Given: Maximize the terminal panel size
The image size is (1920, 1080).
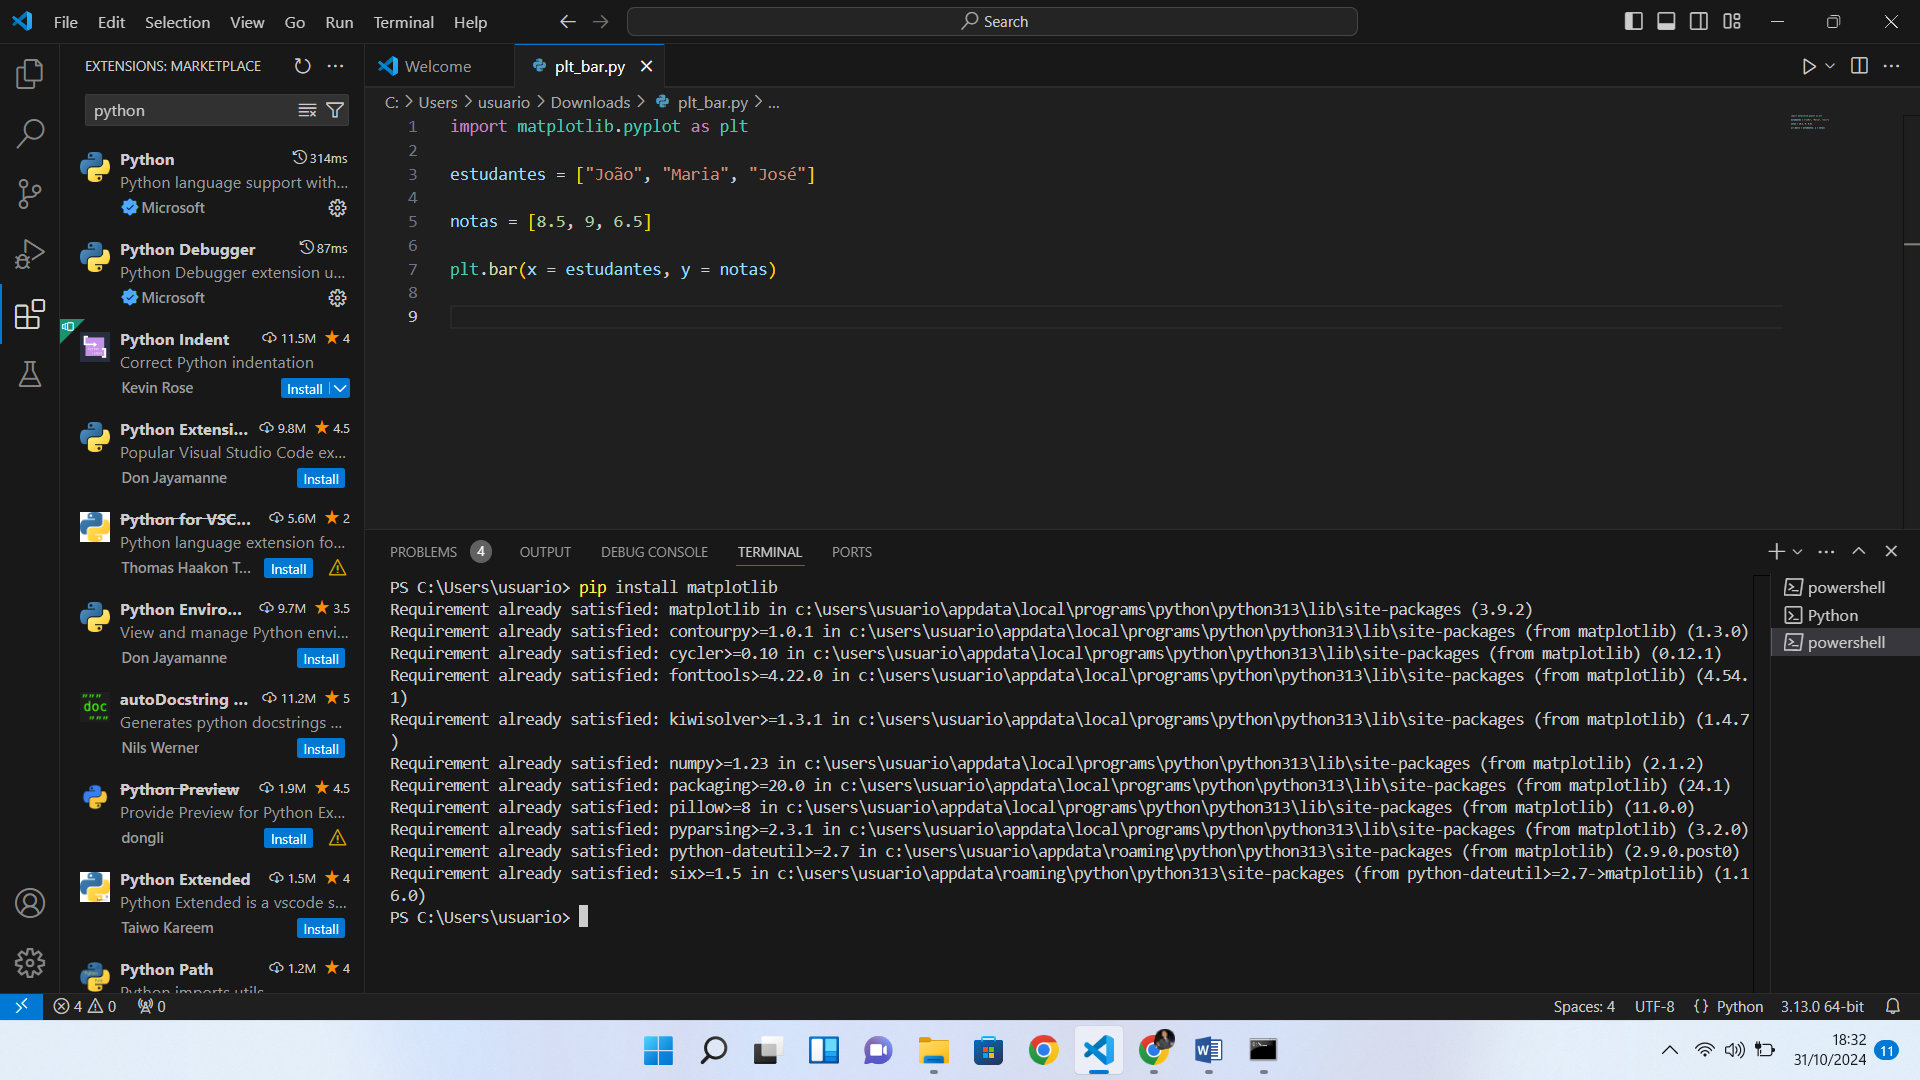Looking at the screenshot, I should (x=1859, y=551).
